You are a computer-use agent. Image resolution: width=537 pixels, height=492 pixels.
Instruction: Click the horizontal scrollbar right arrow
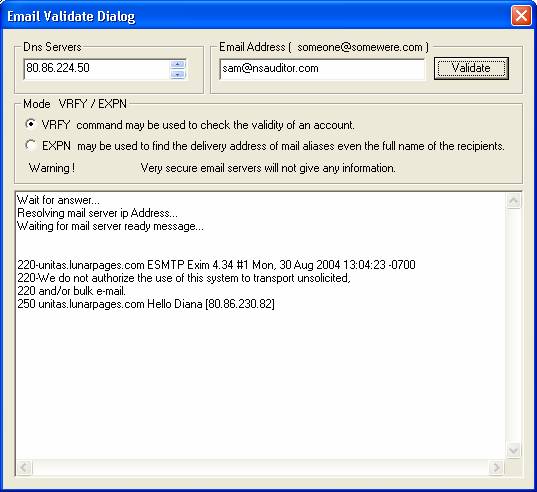click(496, 467)
